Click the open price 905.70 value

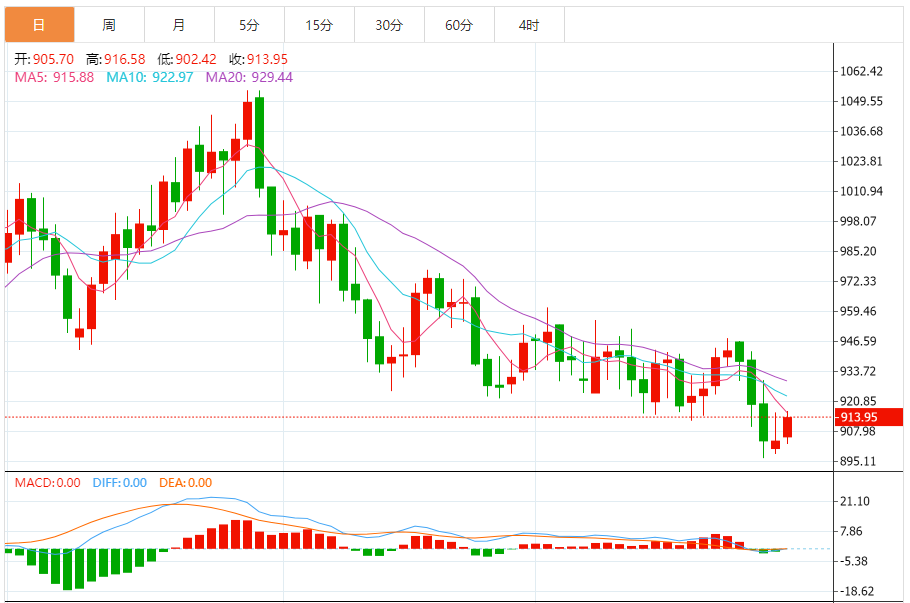pos(53,59)
